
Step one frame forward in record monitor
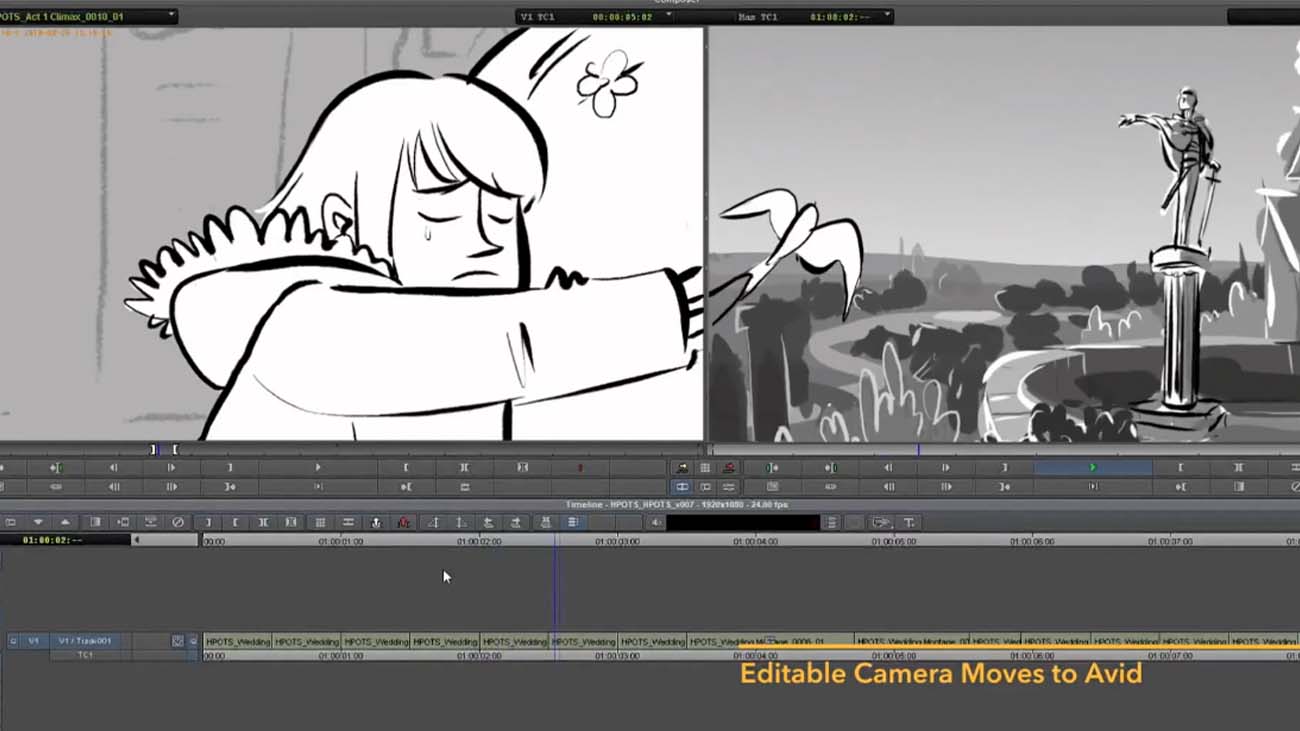point(946,467)
